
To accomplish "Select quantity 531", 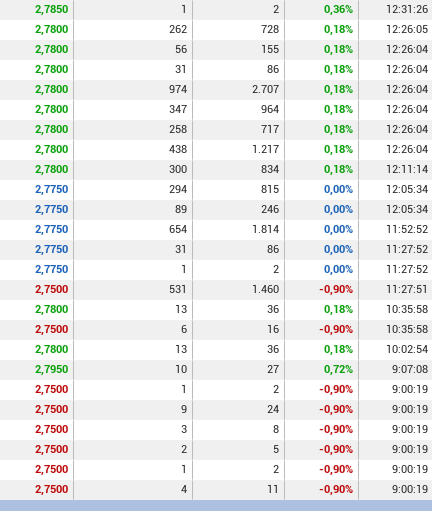I will 178,289.
